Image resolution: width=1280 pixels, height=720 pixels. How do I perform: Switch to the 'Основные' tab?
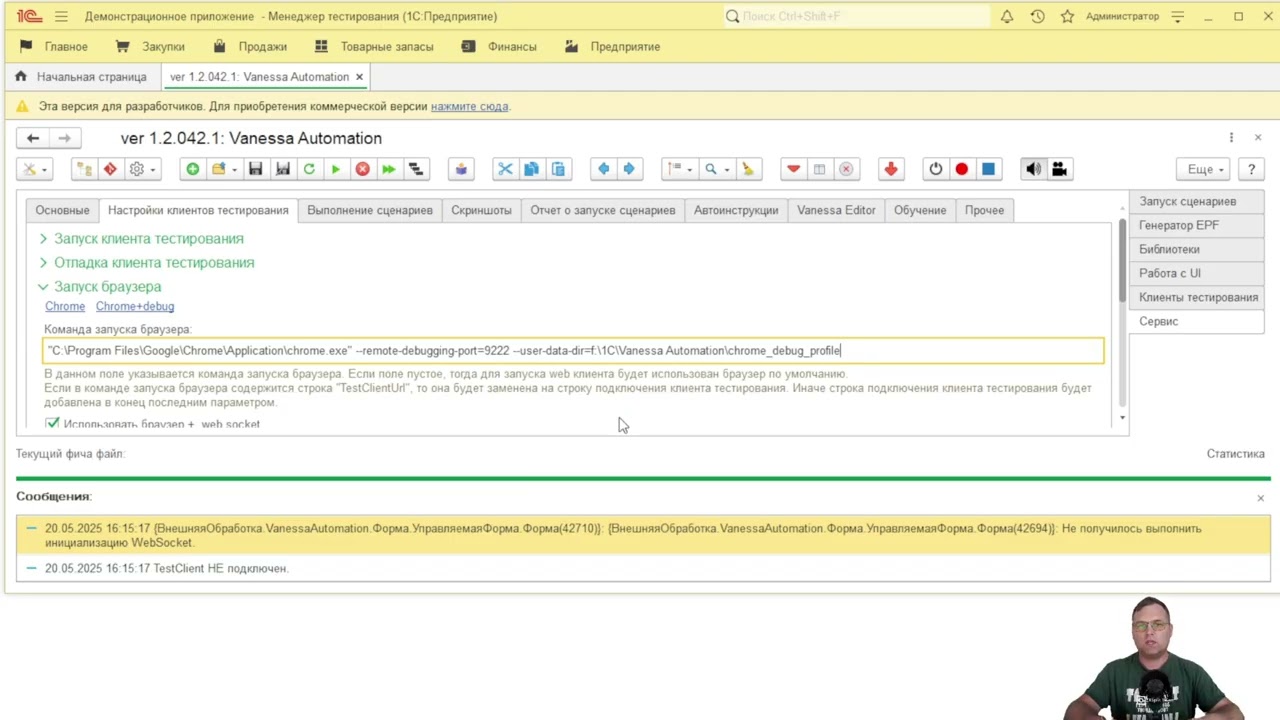tap(62, 210)
